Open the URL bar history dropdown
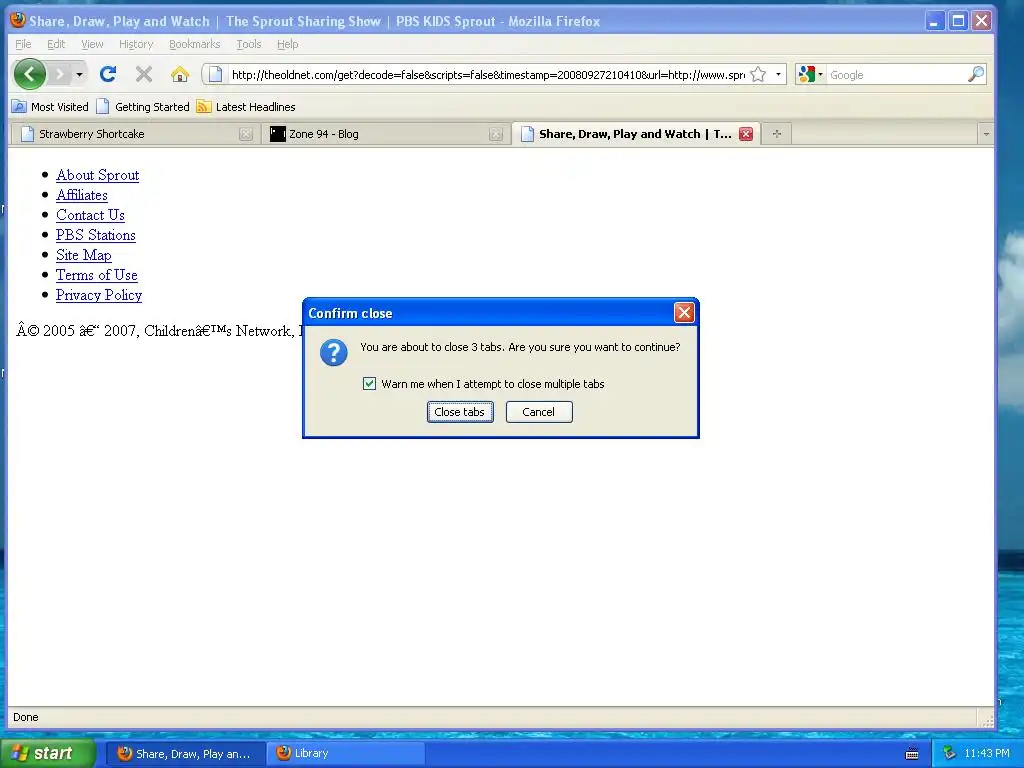1024x768 pixels. tap(778, 74)
